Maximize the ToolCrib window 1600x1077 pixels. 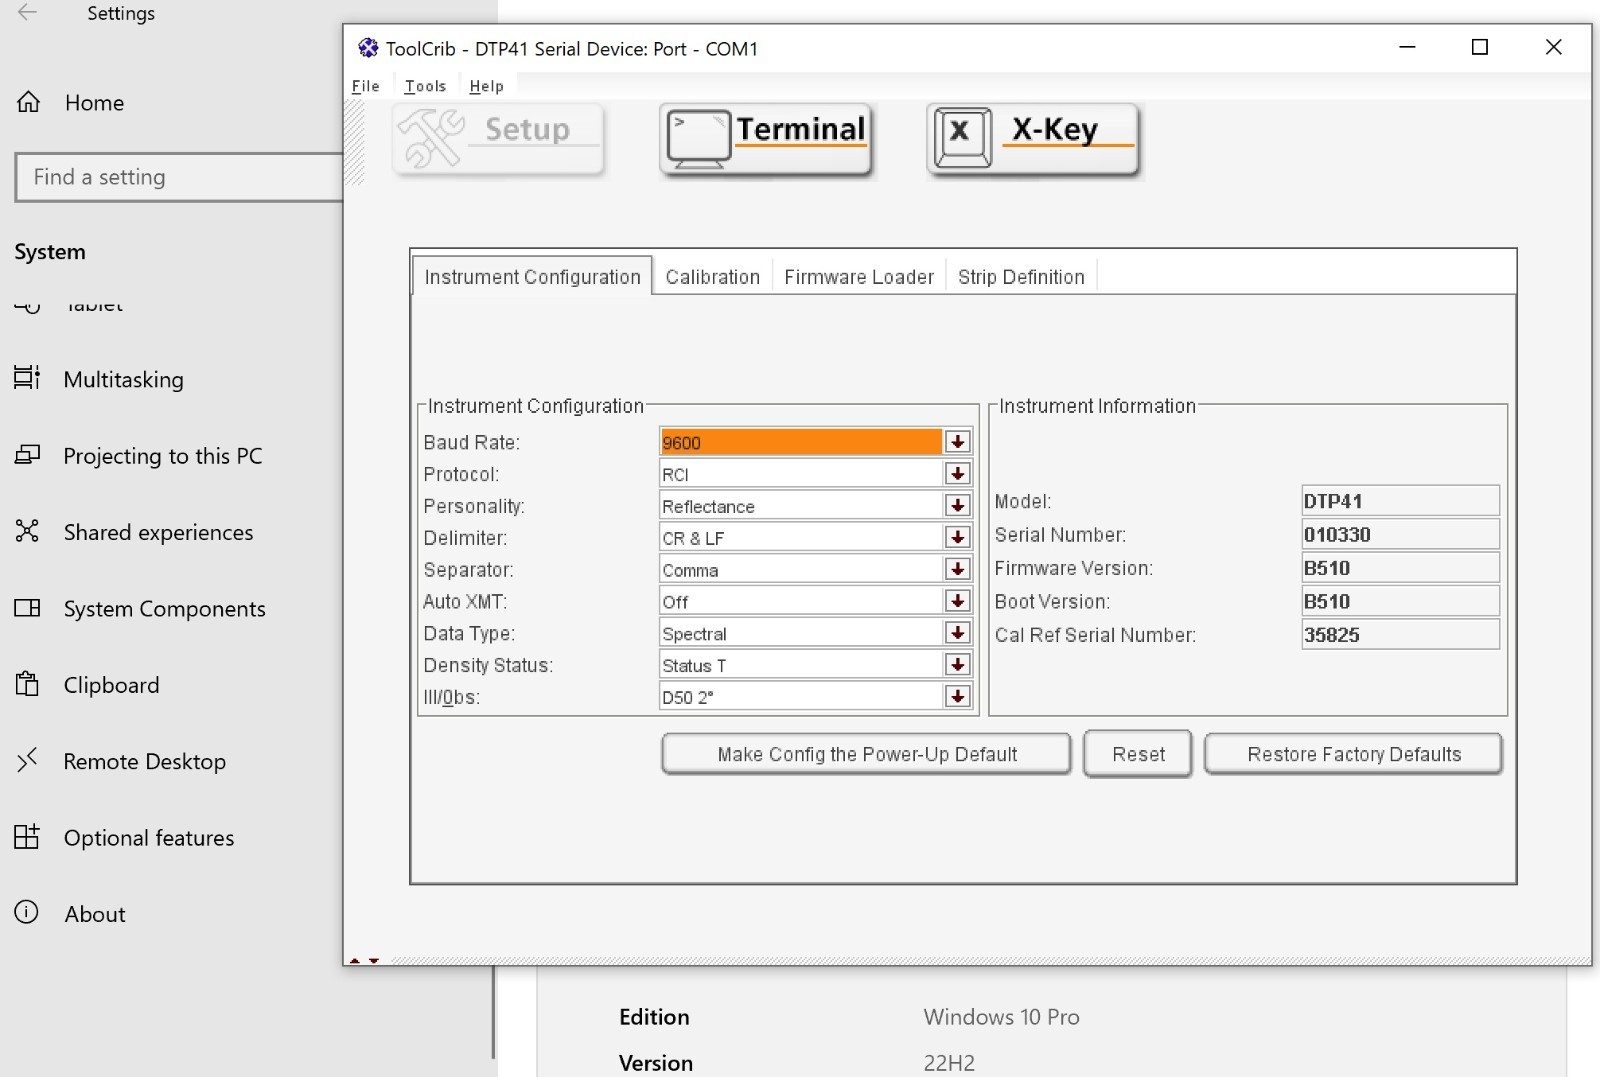pyautogui.click(x=1480, y=47)
